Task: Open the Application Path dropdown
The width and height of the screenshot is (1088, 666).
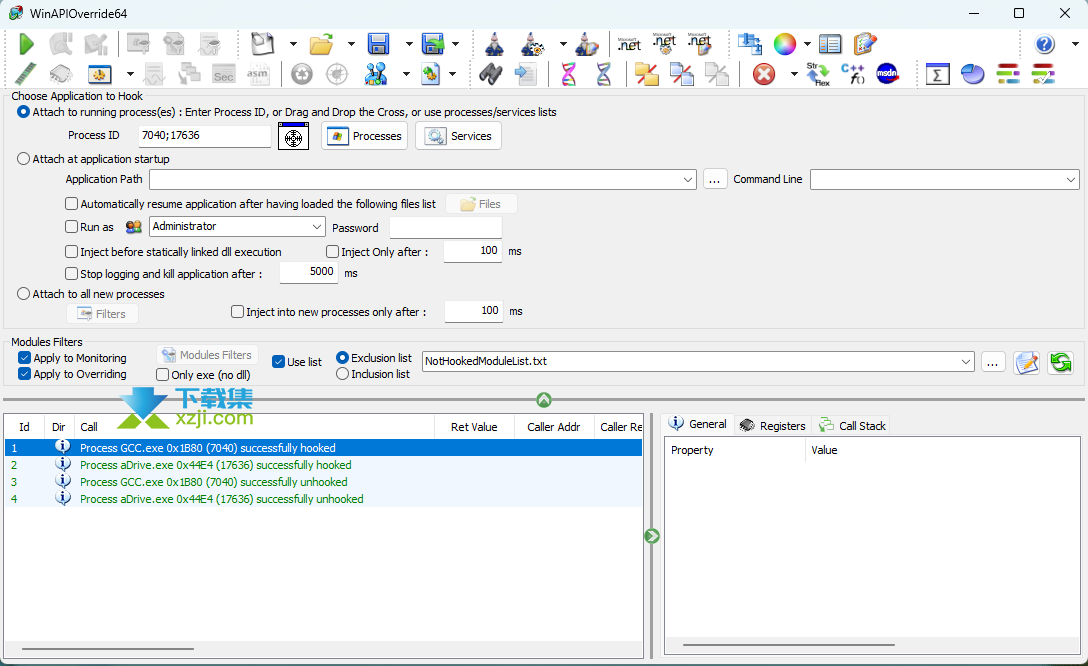Action: [688, 180]
